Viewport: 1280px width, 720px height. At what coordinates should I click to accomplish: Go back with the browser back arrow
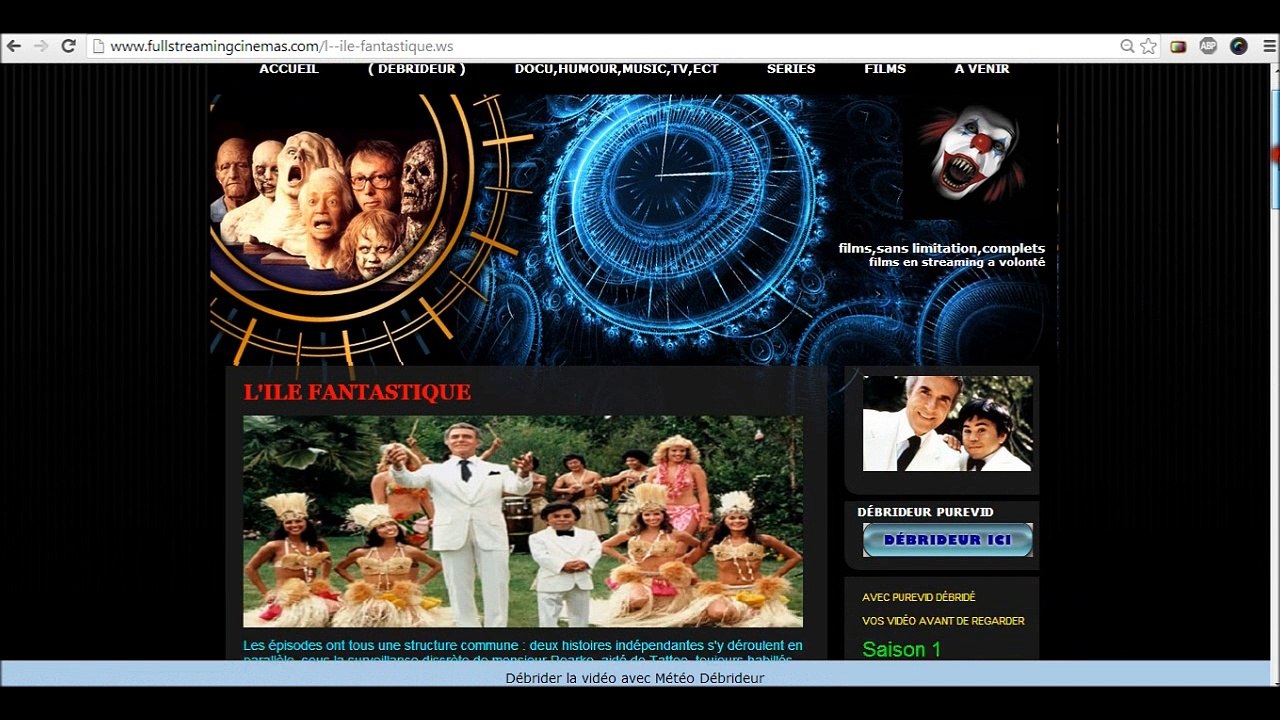tap(14, 46)
